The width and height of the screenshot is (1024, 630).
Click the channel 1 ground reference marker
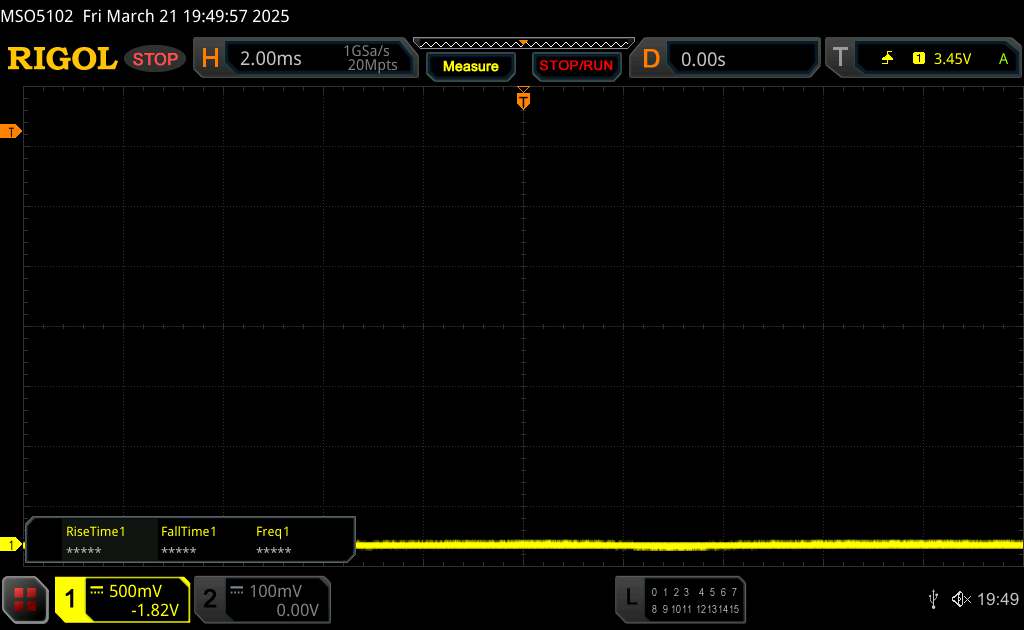[10, 544]
